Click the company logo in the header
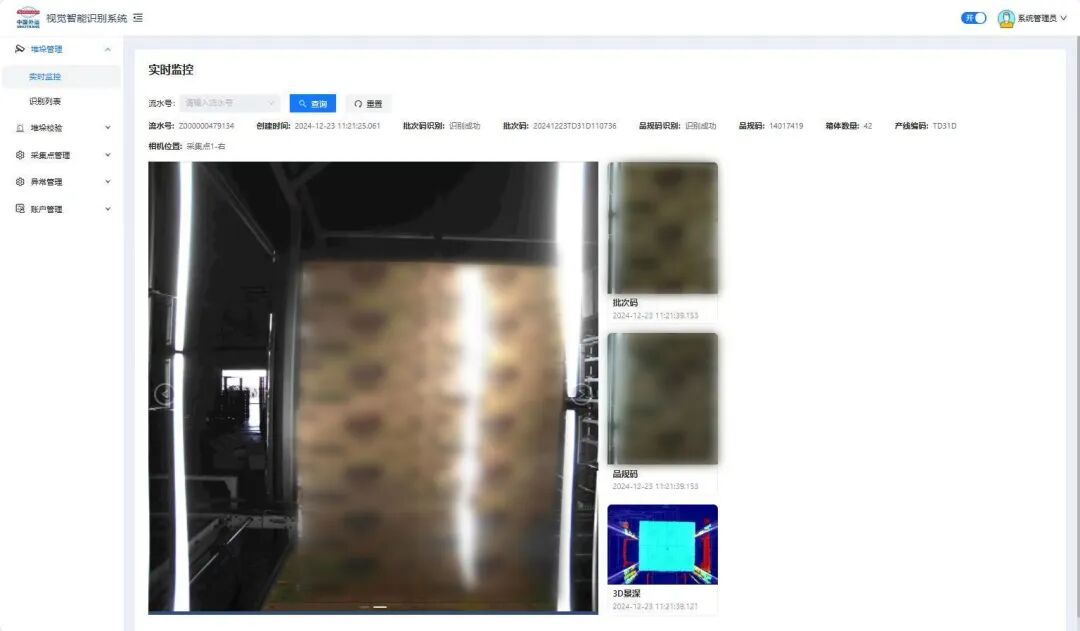Image resolution: width=1080 pixels, height=631 pixels. [28, 17]
